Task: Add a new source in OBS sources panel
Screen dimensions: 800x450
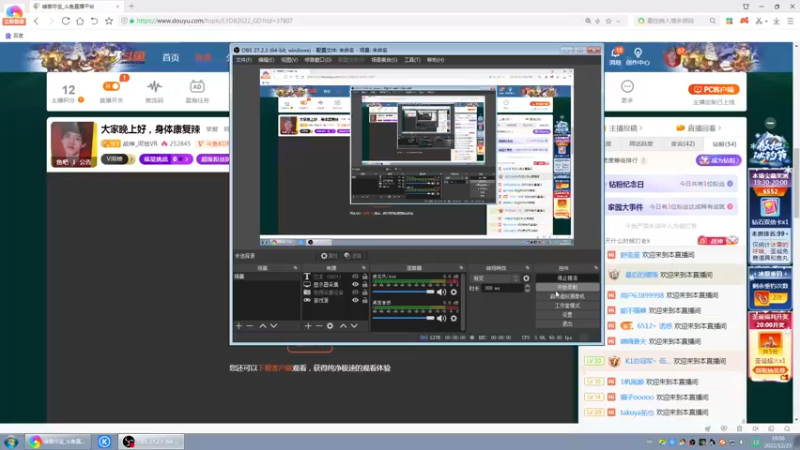Action: (x=308, y=326)
